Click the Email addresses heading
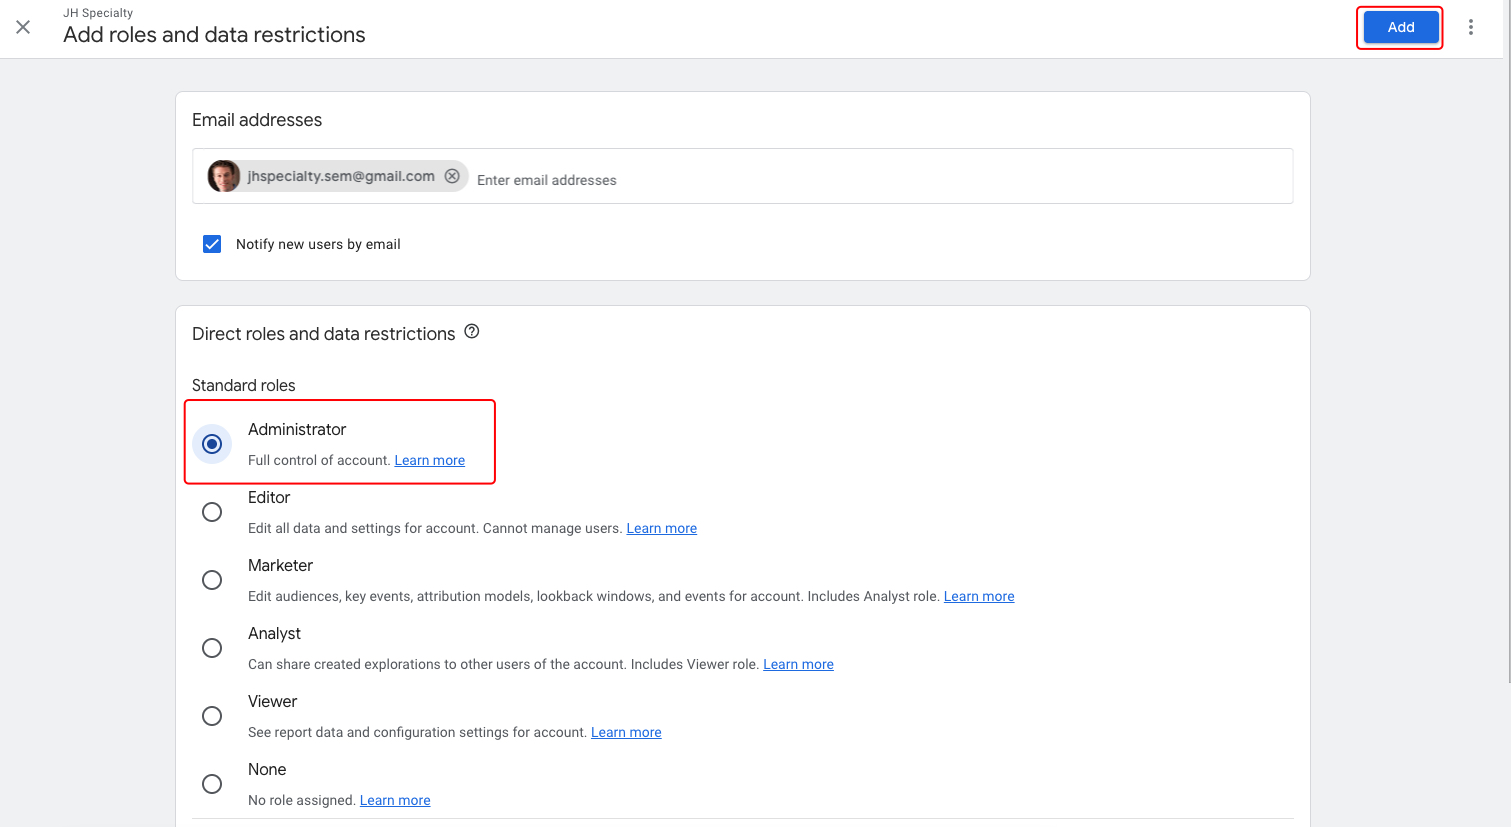Viewport: 1511px width, 827px height. pos(257,120)
